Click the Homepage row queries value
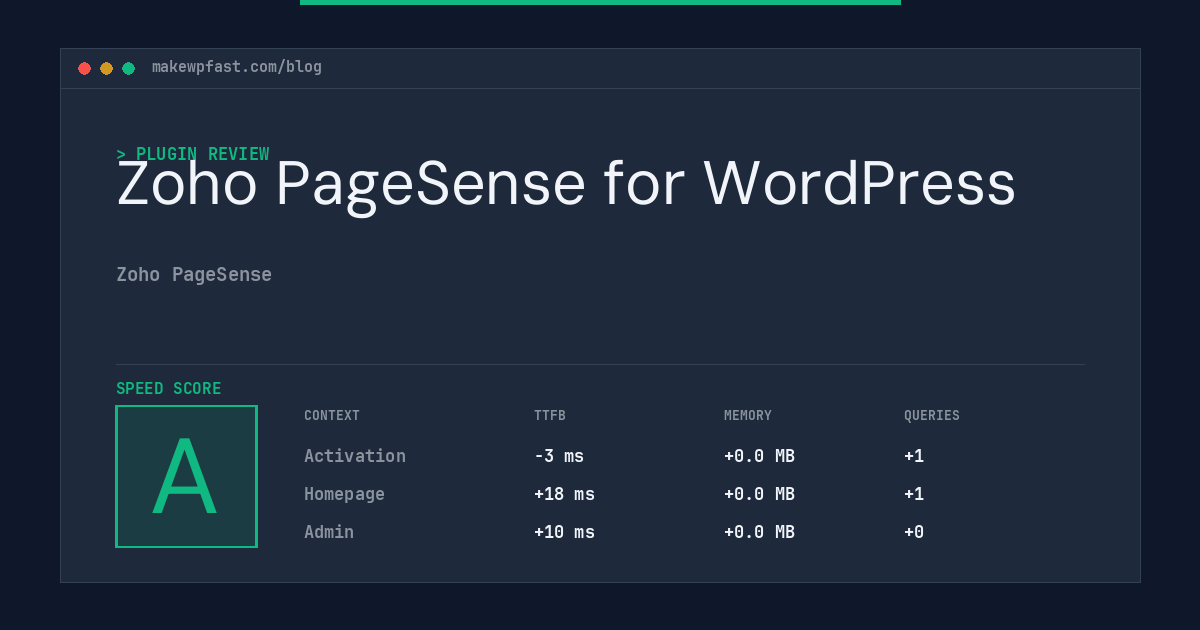This screenshot has width=1200, height=630. coord(914,494)
